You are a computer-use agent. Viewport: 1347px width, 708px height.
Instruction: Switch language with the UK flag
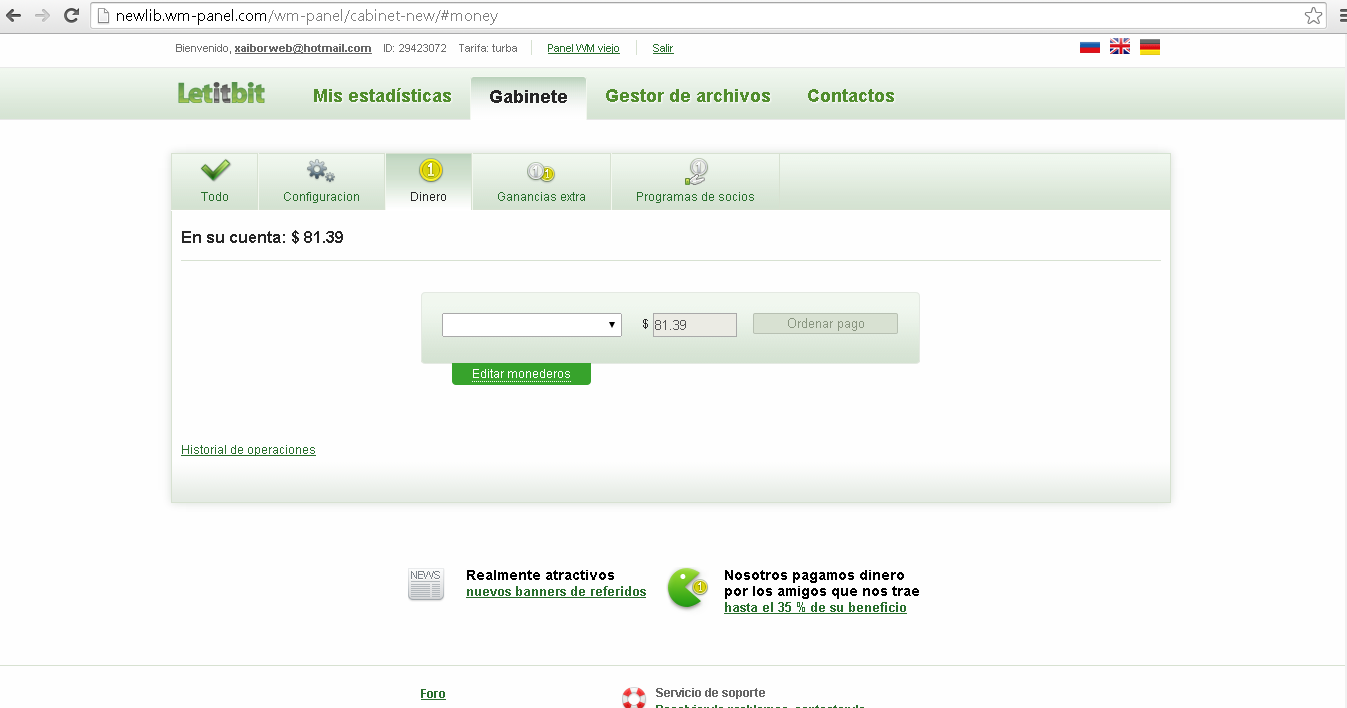click(1120, 47)
